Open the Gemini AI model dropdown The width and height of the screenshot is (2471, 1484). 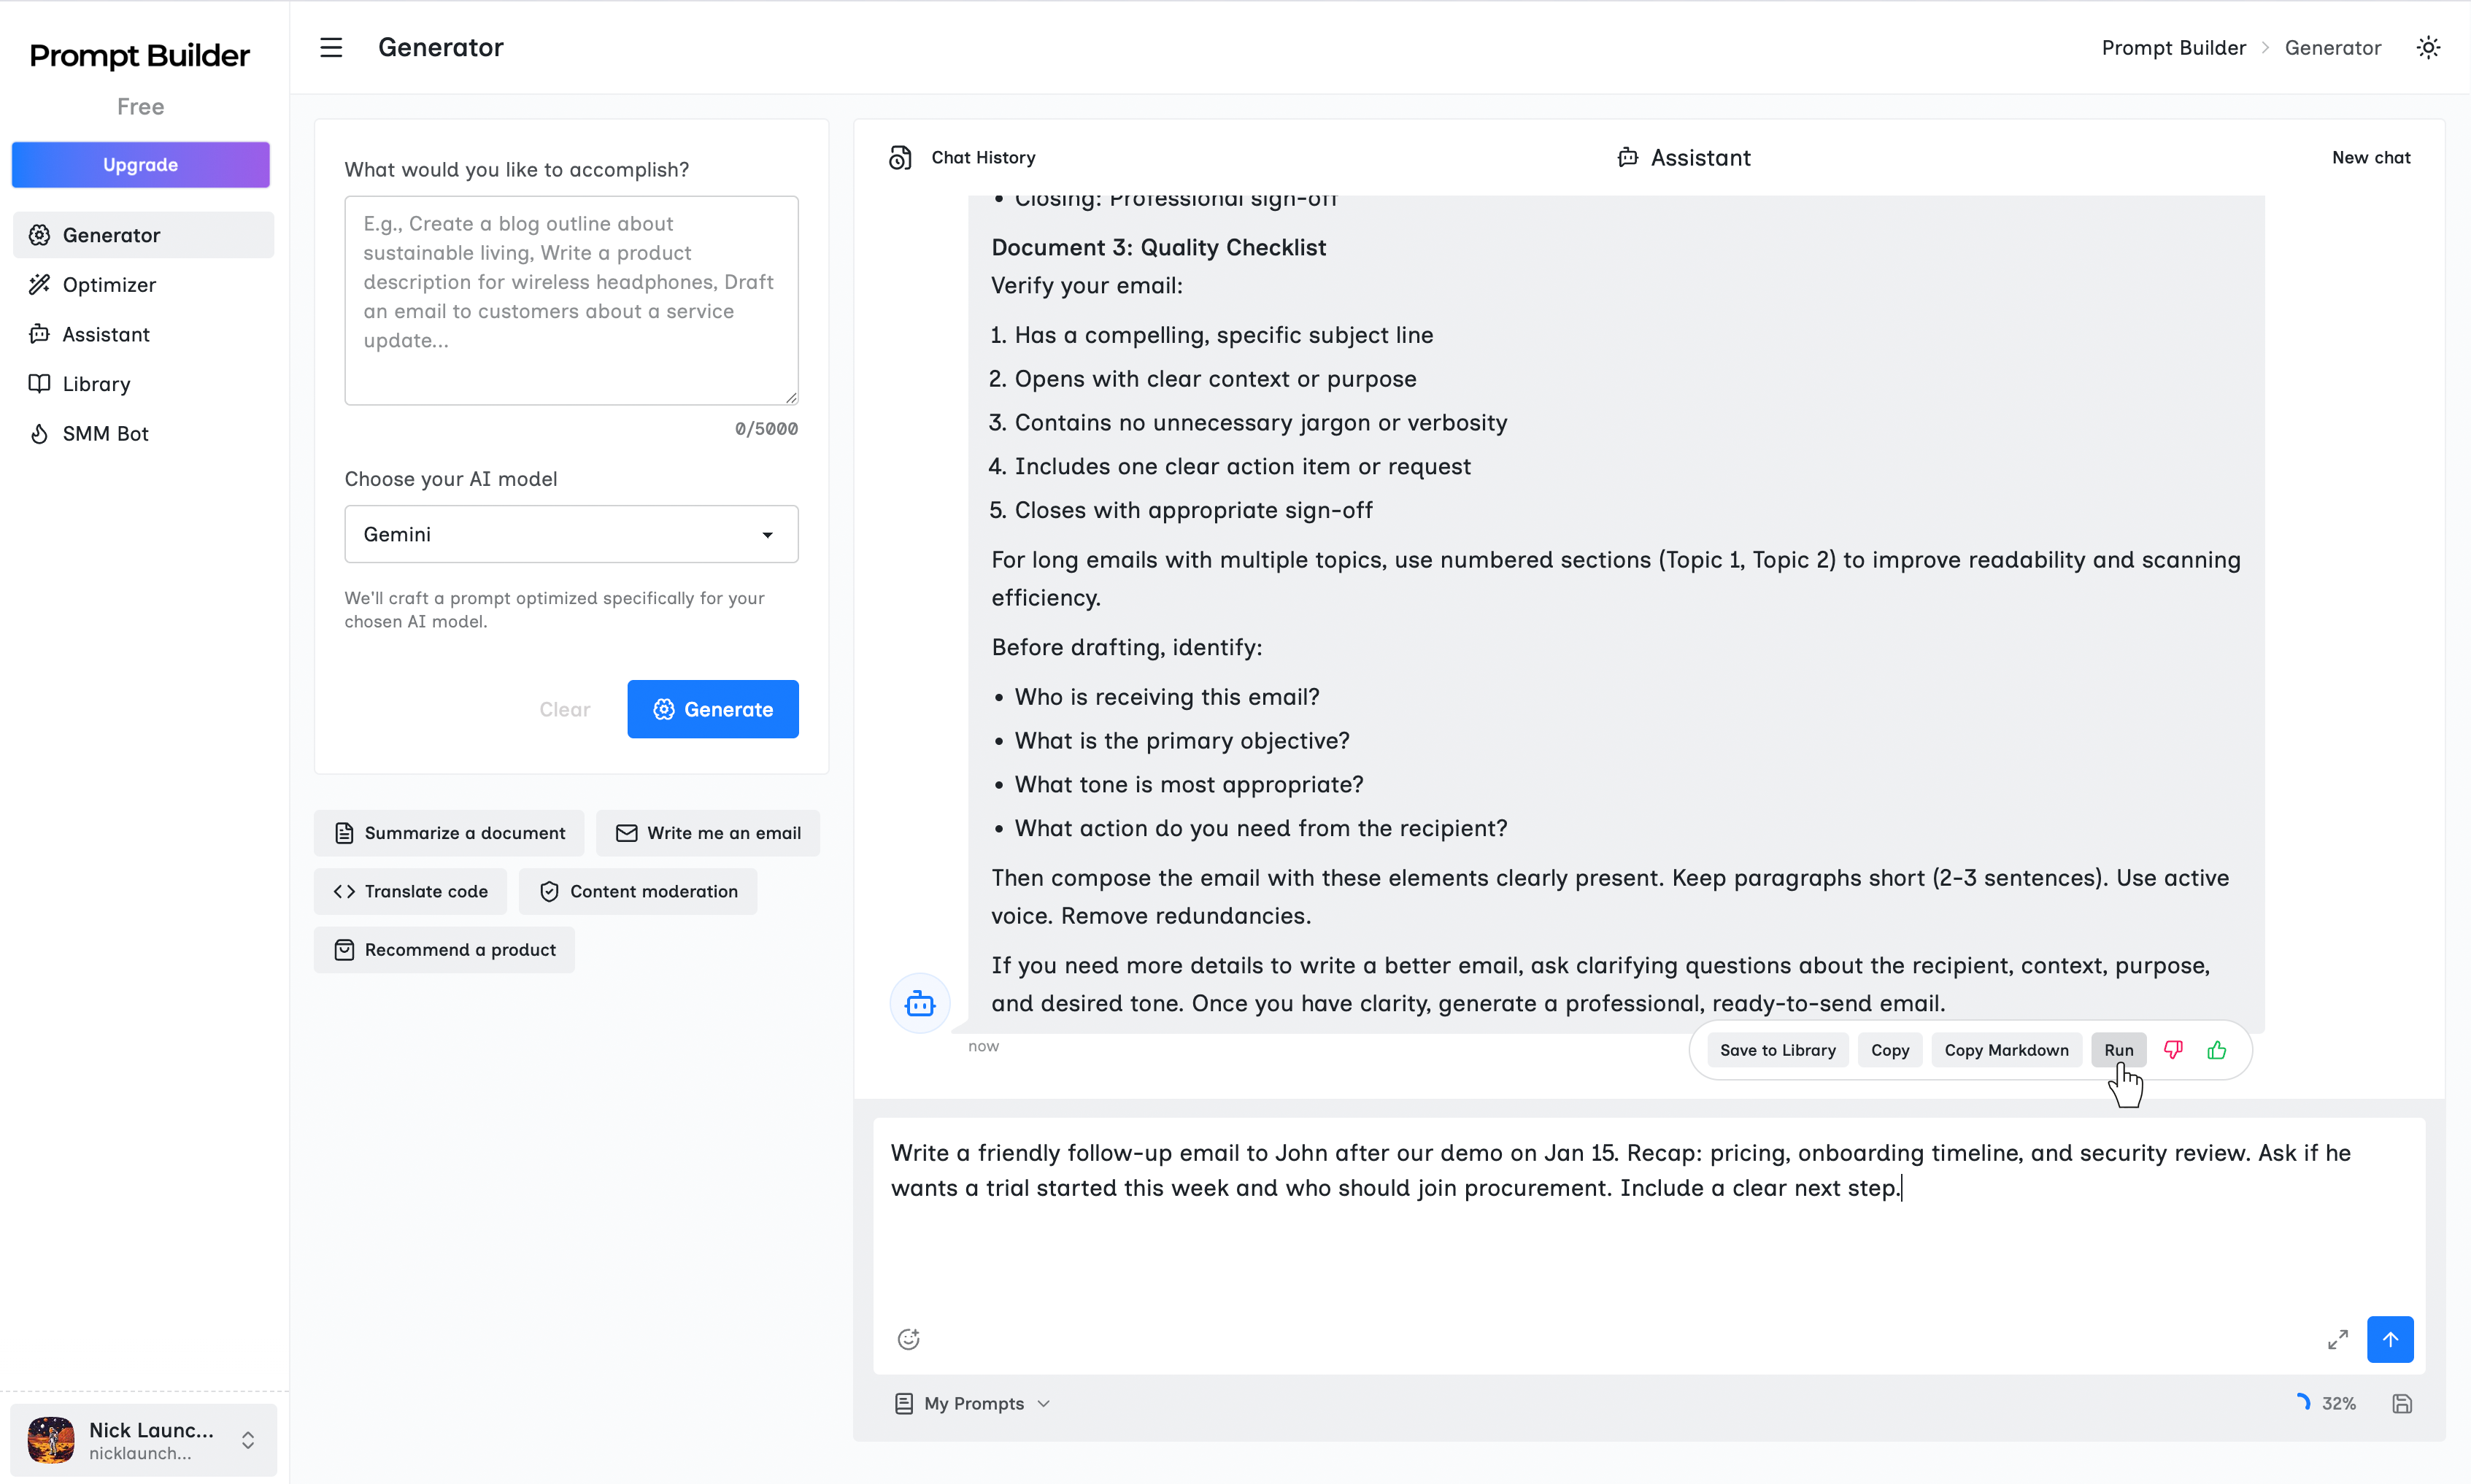click(570, 534)
